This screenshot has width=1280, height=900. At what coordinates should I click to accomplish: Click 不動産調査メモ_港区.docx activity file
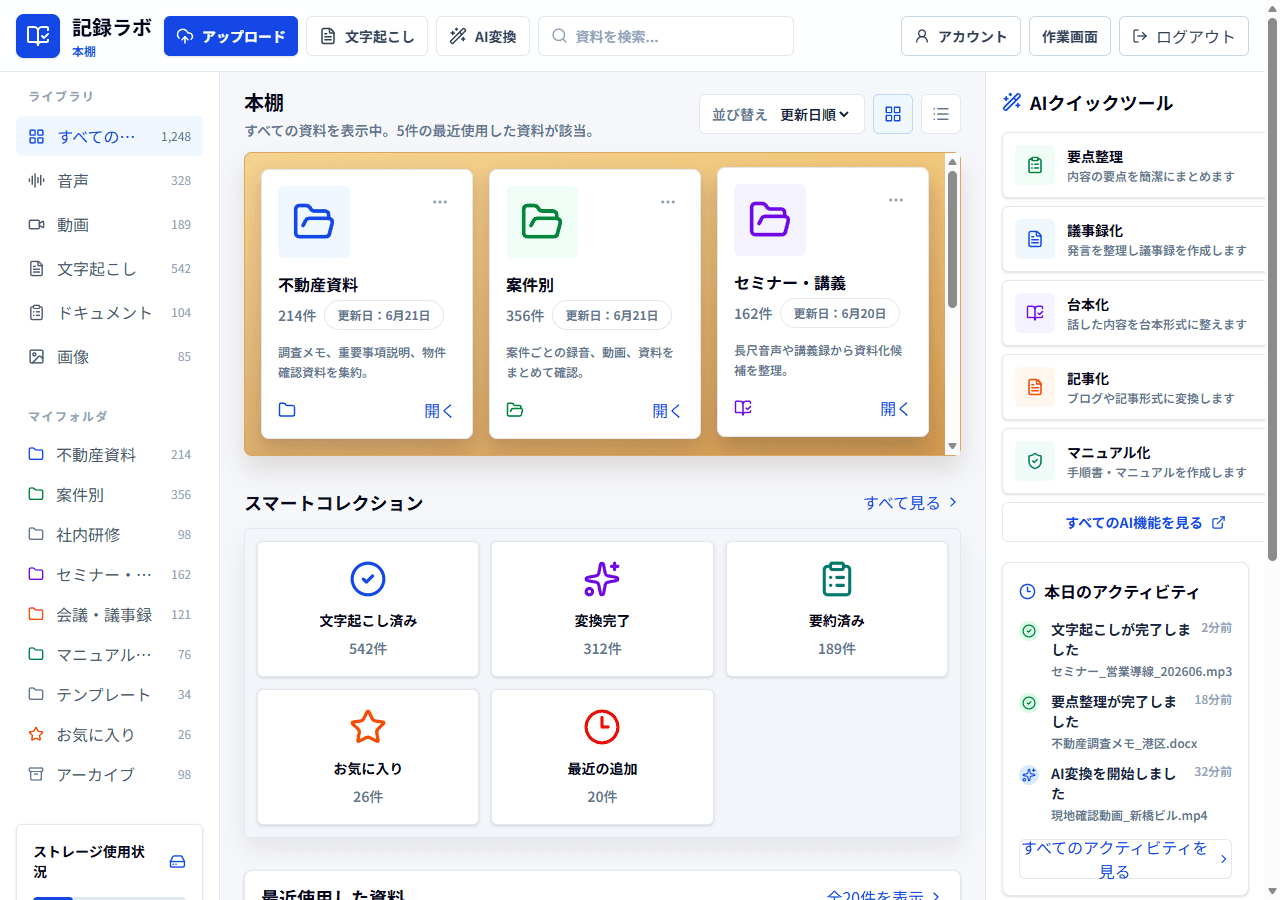click(1124, 743)
